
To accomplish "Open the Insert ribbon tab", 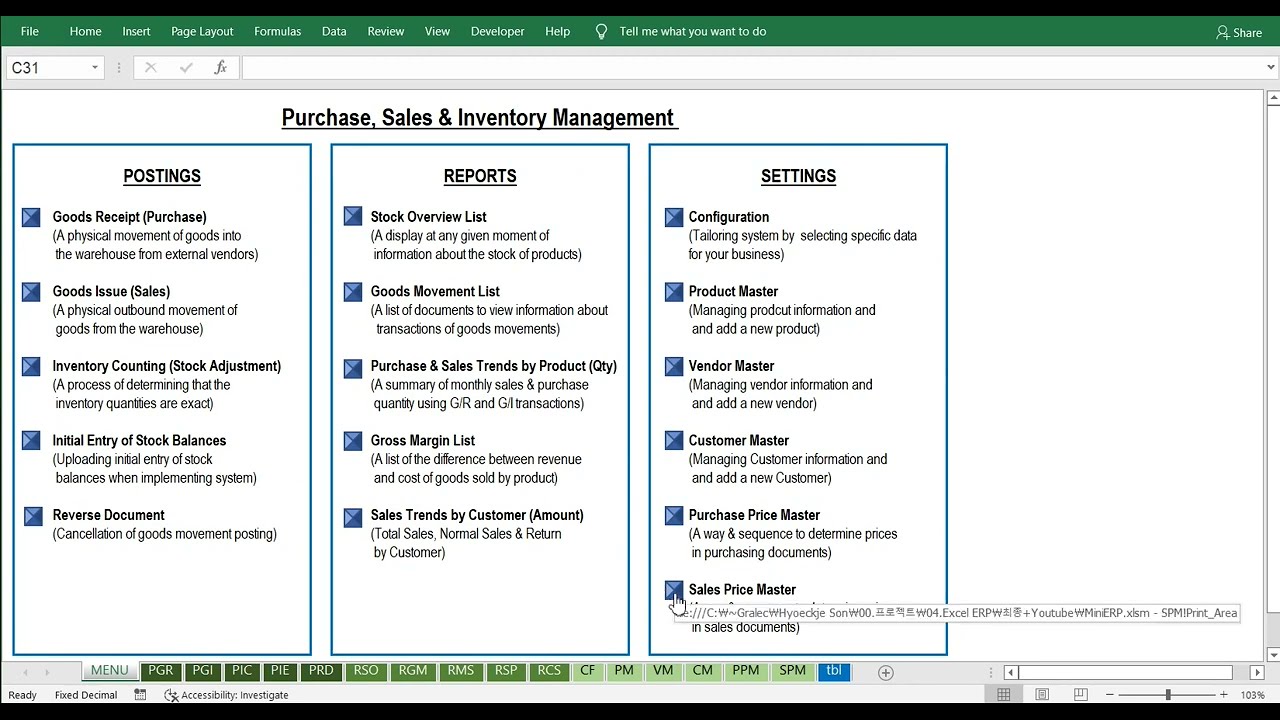I will click(x=136, y=31).
